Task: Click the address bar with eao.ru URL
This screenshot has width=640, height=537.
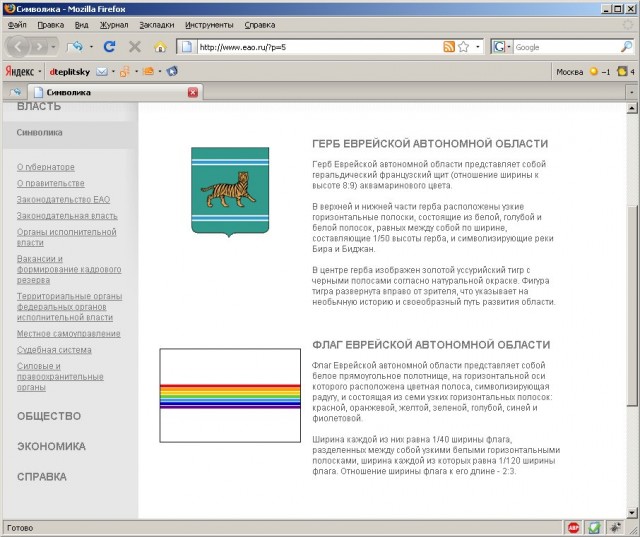Action: 319,47
